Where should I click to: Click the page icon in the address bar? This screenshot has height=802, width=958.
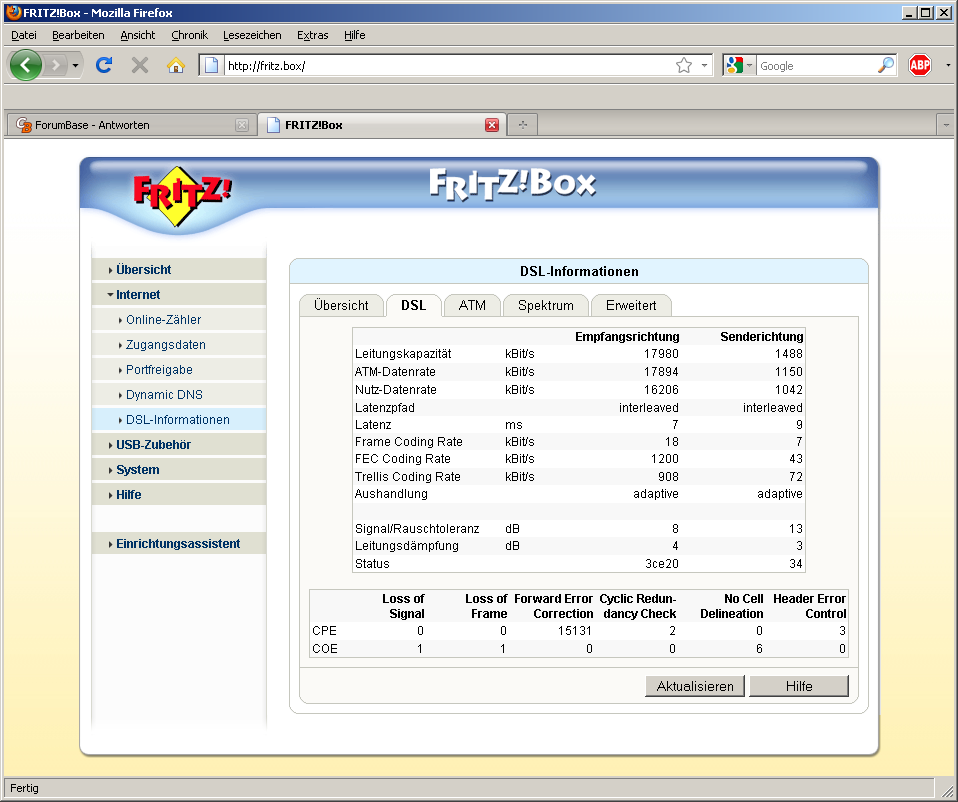click(211, 65)
